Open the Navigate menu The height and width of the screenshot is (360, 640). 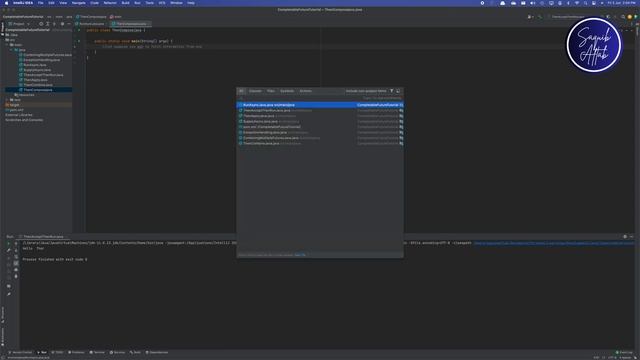[78, 3]
